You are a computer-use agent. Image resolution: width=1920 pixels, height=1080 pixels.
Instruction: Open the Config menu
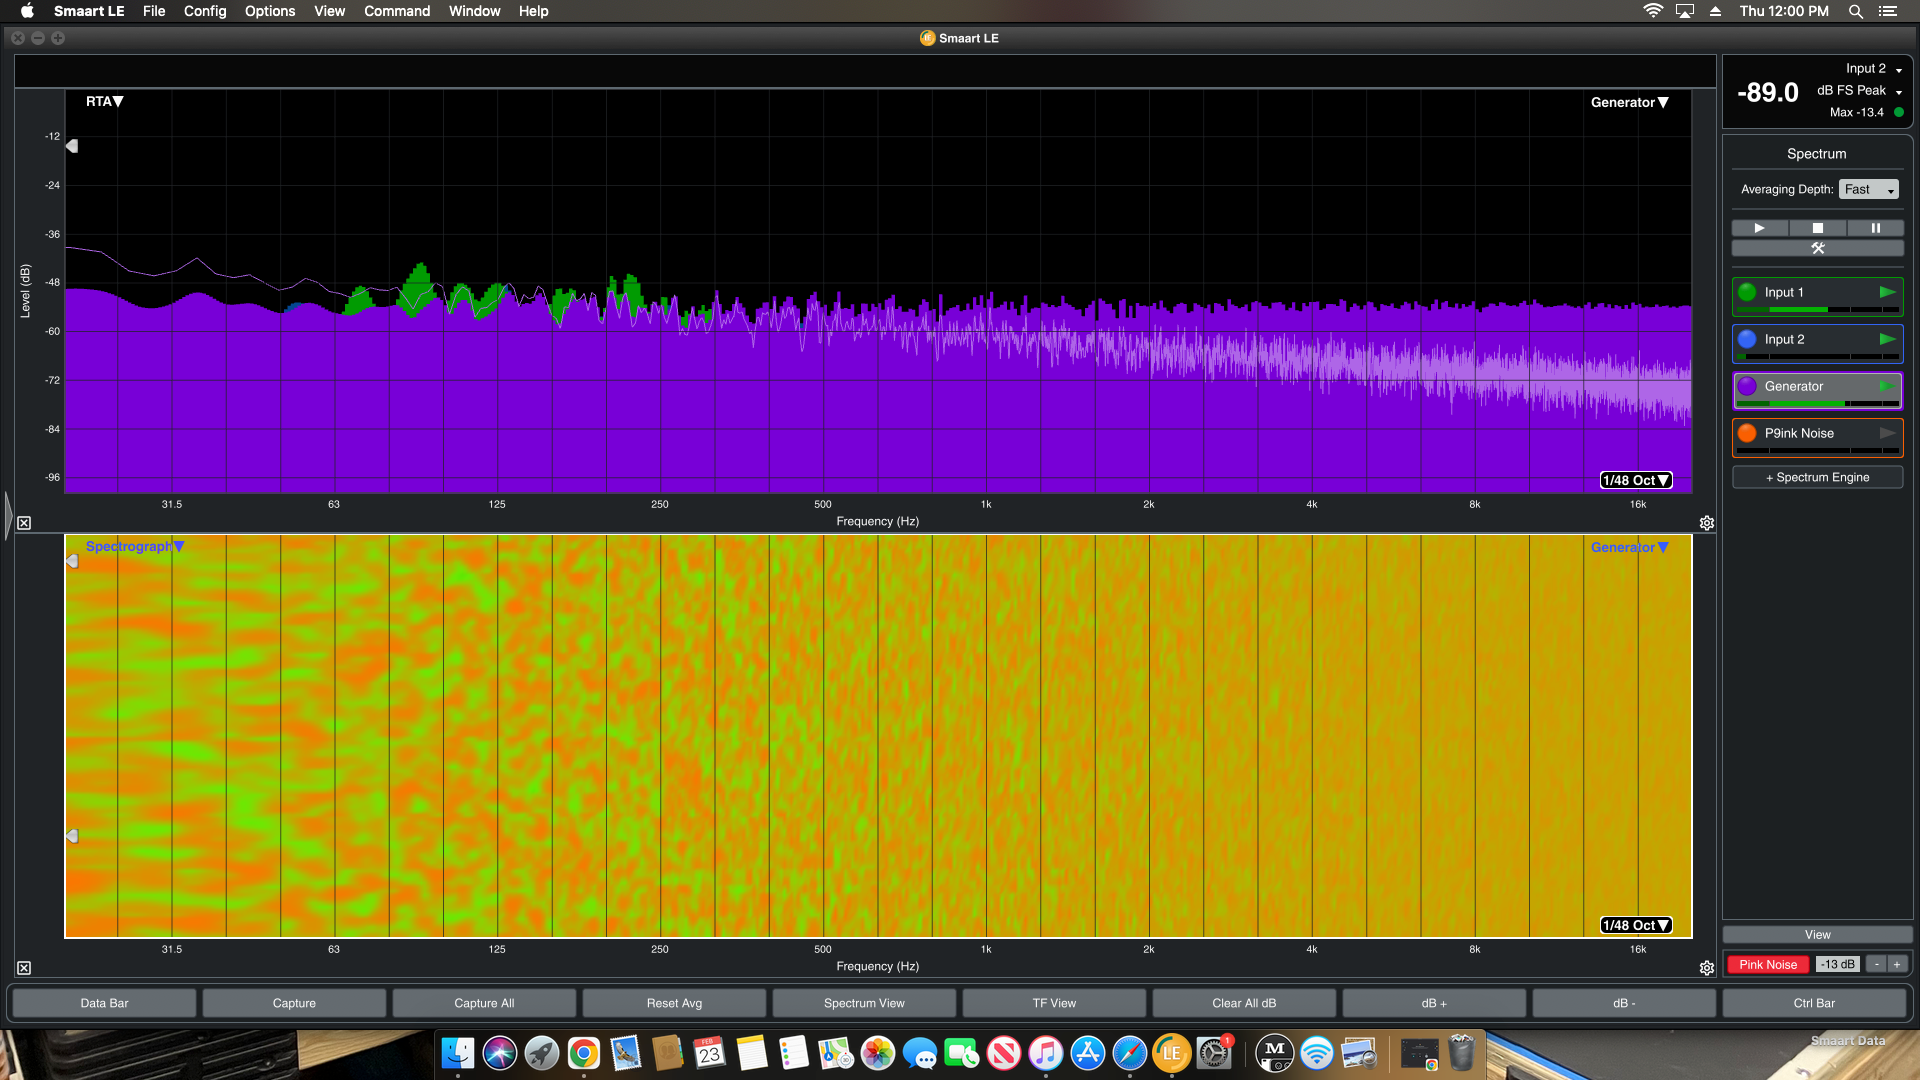pos(205,11)
